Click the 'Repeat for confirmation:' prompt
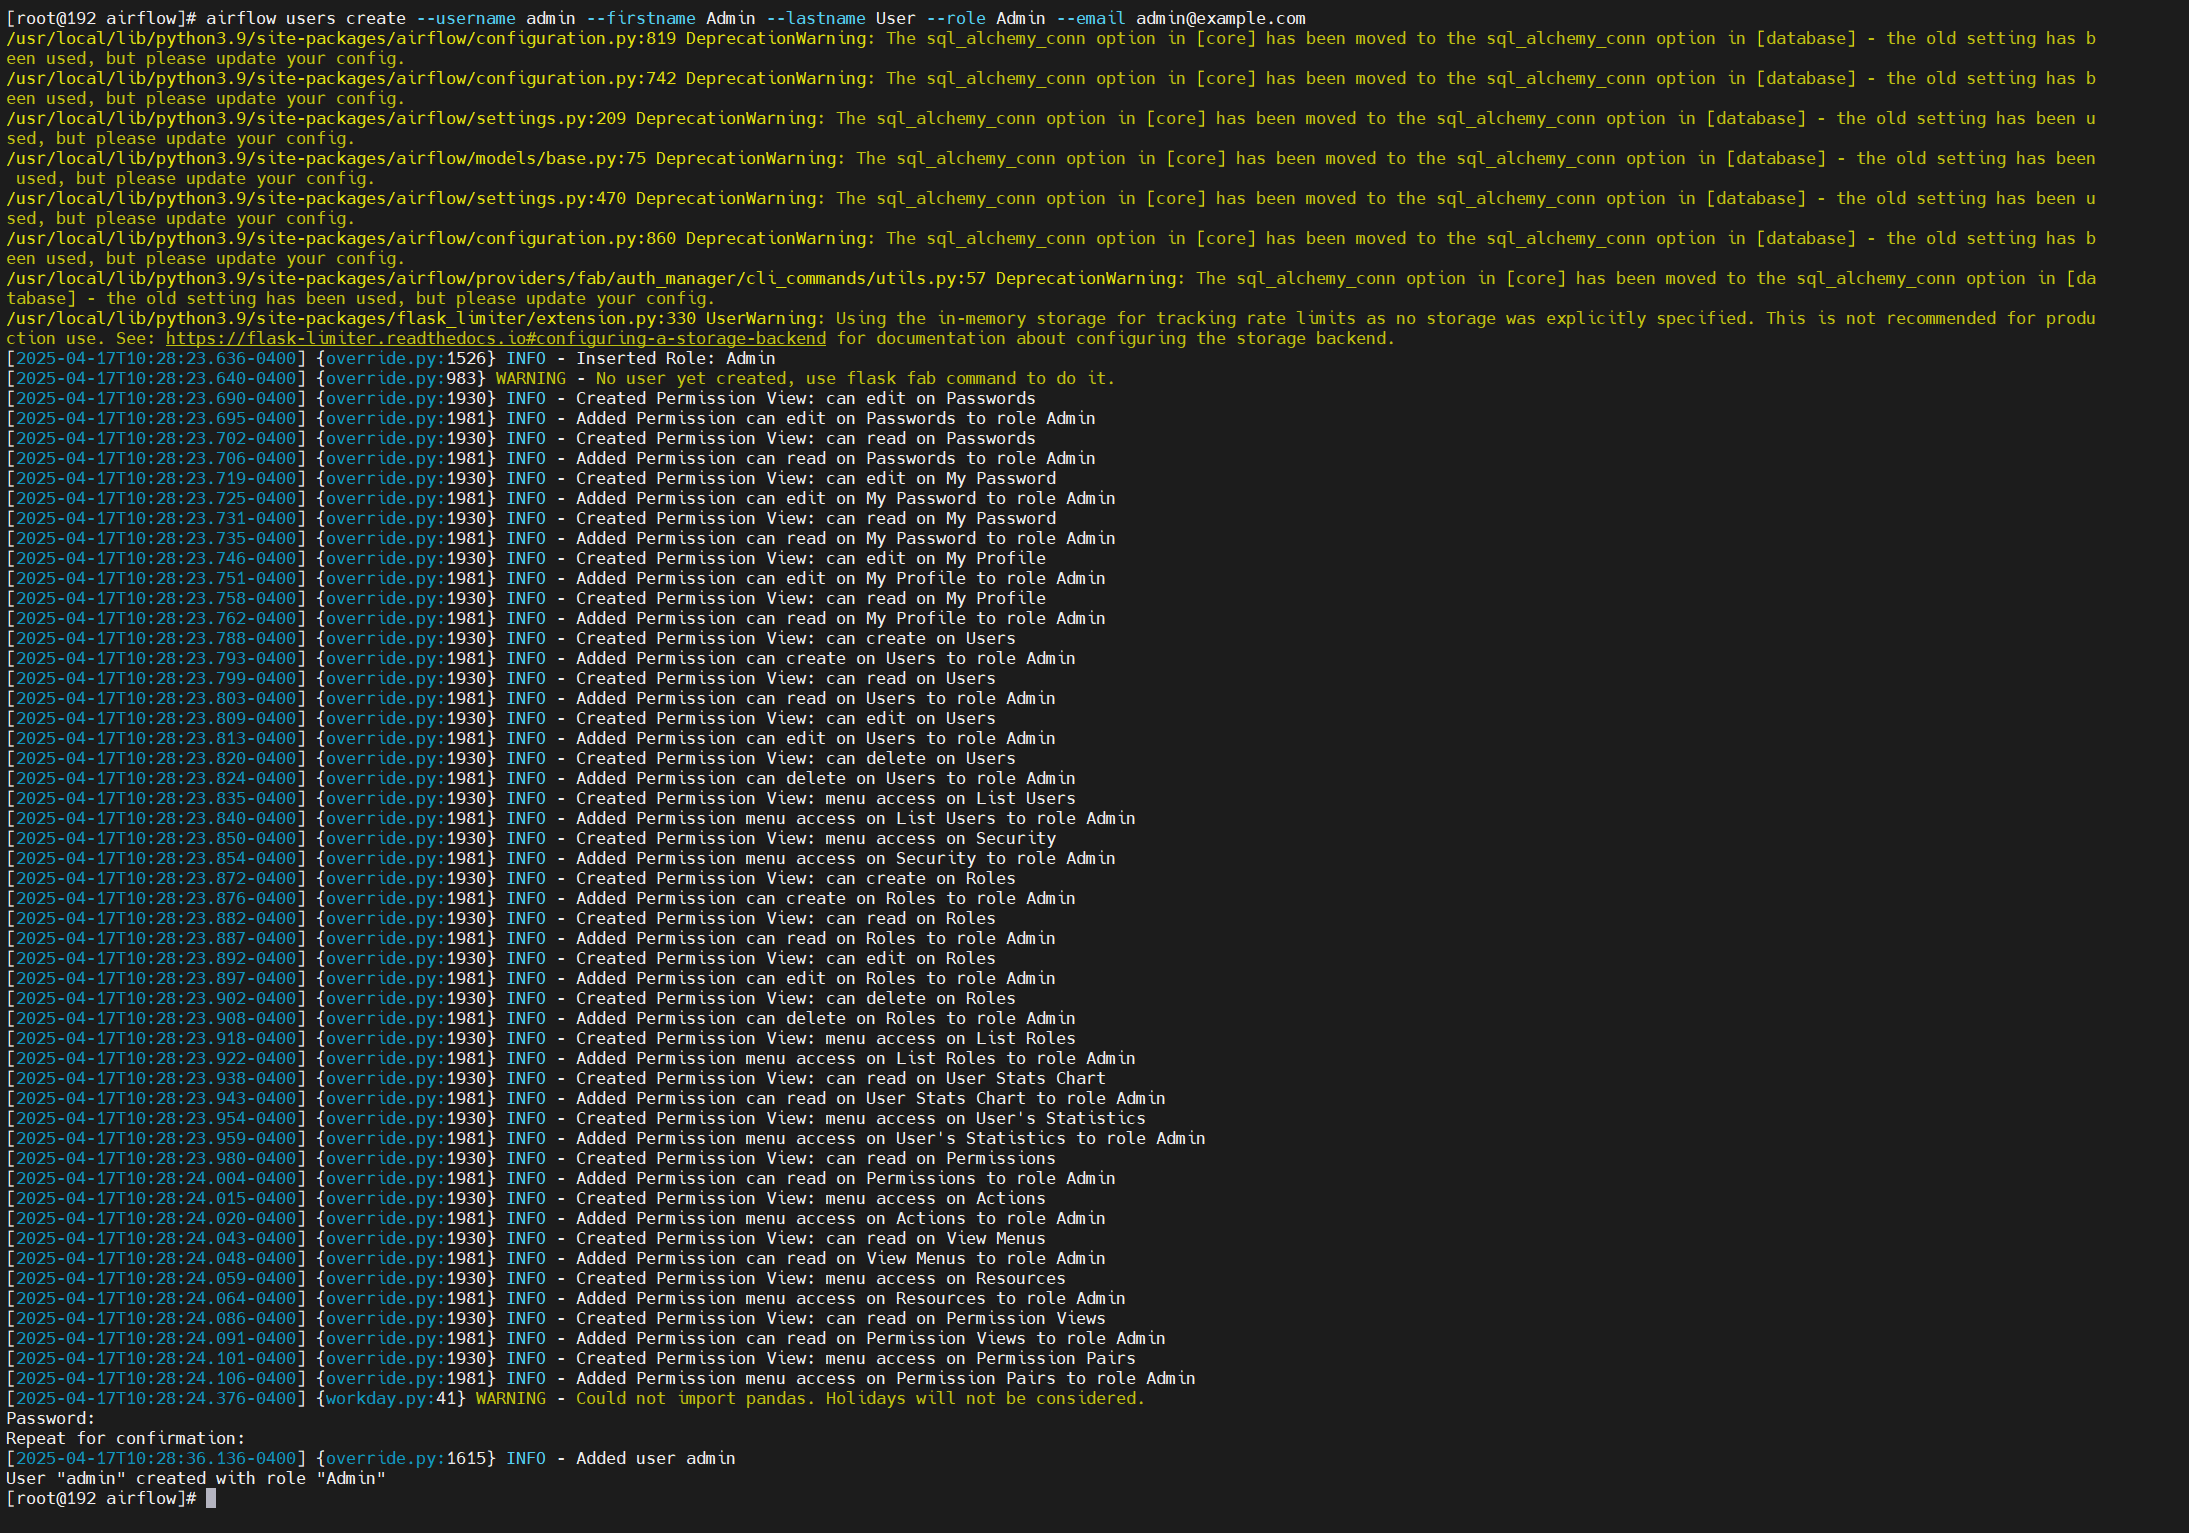The width and height of the screenshot is (2189, 1533). pyautogui.click(x=125, y=1438)
